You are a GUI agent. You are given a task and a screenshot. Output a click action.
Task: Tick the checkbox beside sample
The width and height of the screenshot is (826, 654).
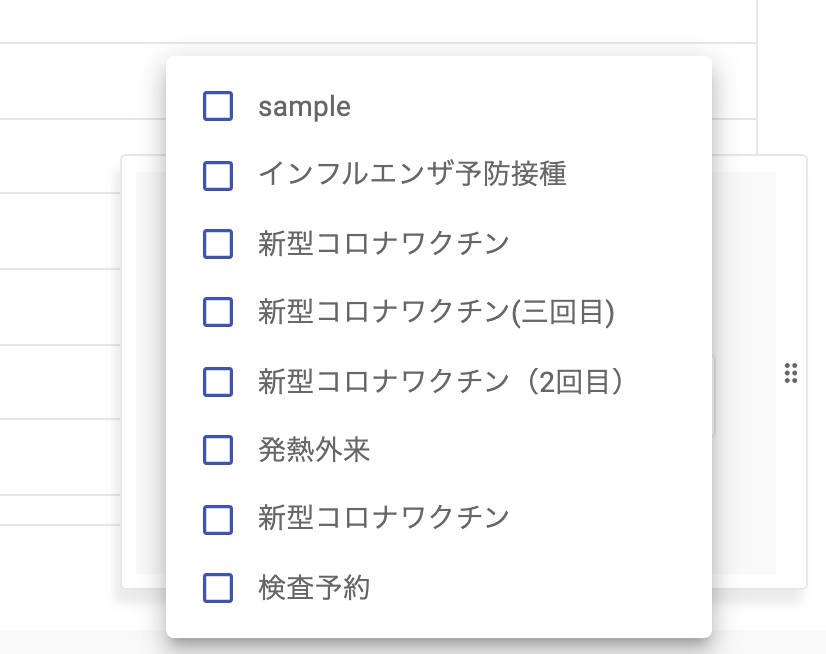[x=218, y=106]
